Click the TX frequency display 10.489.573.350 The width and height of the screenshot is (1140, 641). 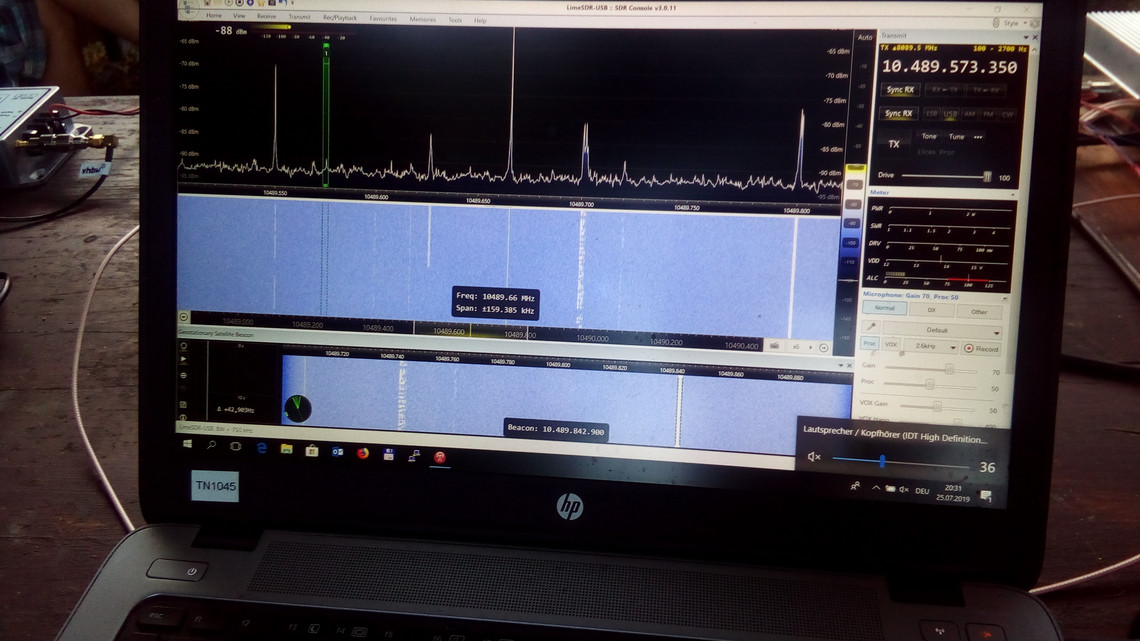click(x=950, y=67)
